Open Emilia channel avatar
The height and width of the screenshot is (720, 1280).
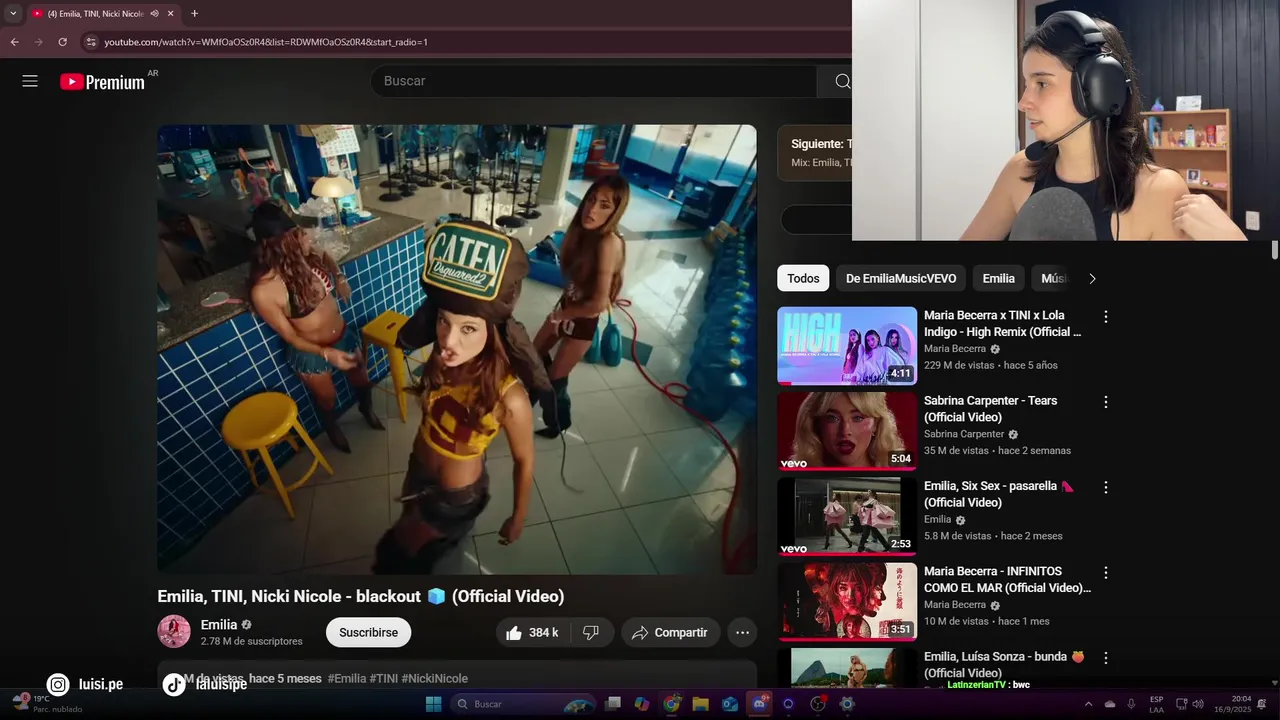tap(174, 632)
